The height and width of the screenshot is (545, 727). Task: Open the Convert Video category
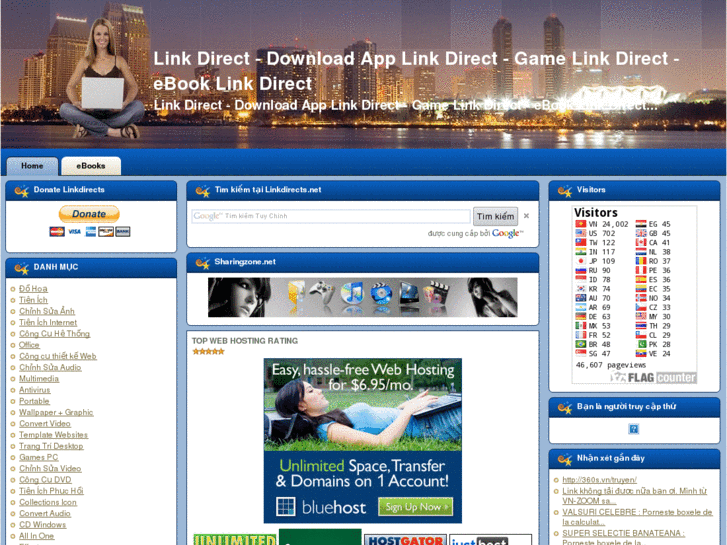tap(45, 423)
